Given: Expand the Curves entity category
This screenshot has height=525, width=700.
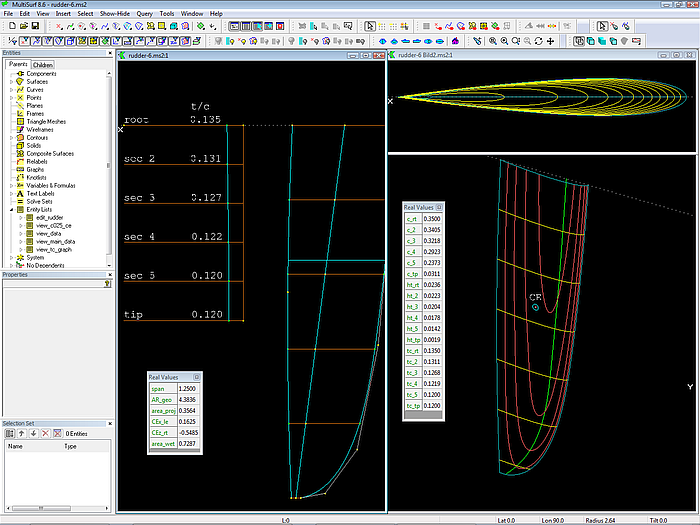Looking at the screenshot, I should [12, 90].
